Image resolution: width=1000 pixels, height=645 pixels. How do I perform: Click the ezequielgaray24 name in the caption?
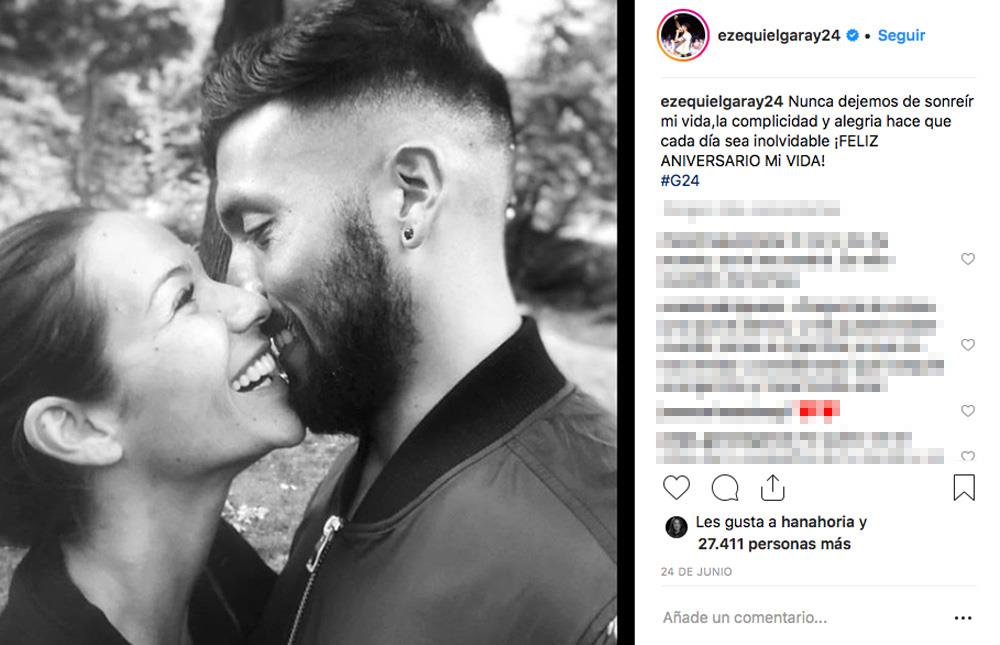coord(722,101)
